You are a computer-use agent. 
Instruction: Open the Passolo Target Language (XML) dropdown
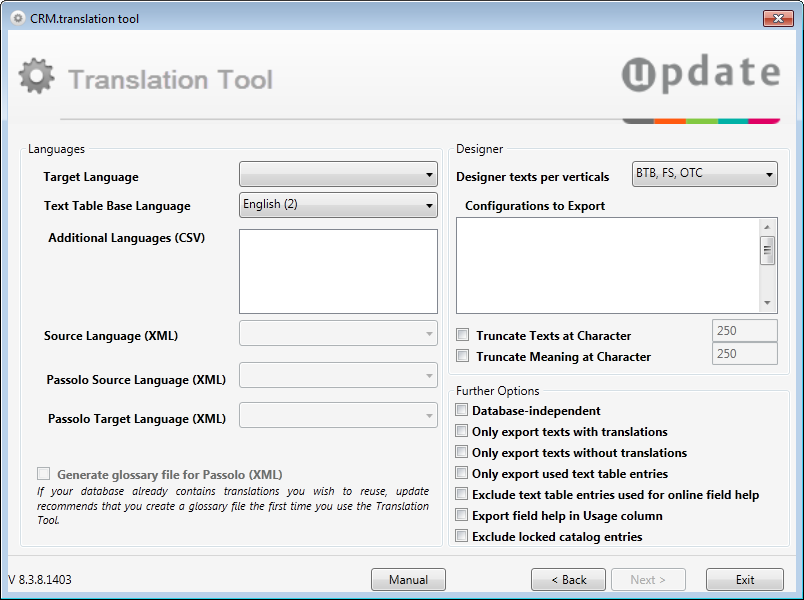pos(338,415)
